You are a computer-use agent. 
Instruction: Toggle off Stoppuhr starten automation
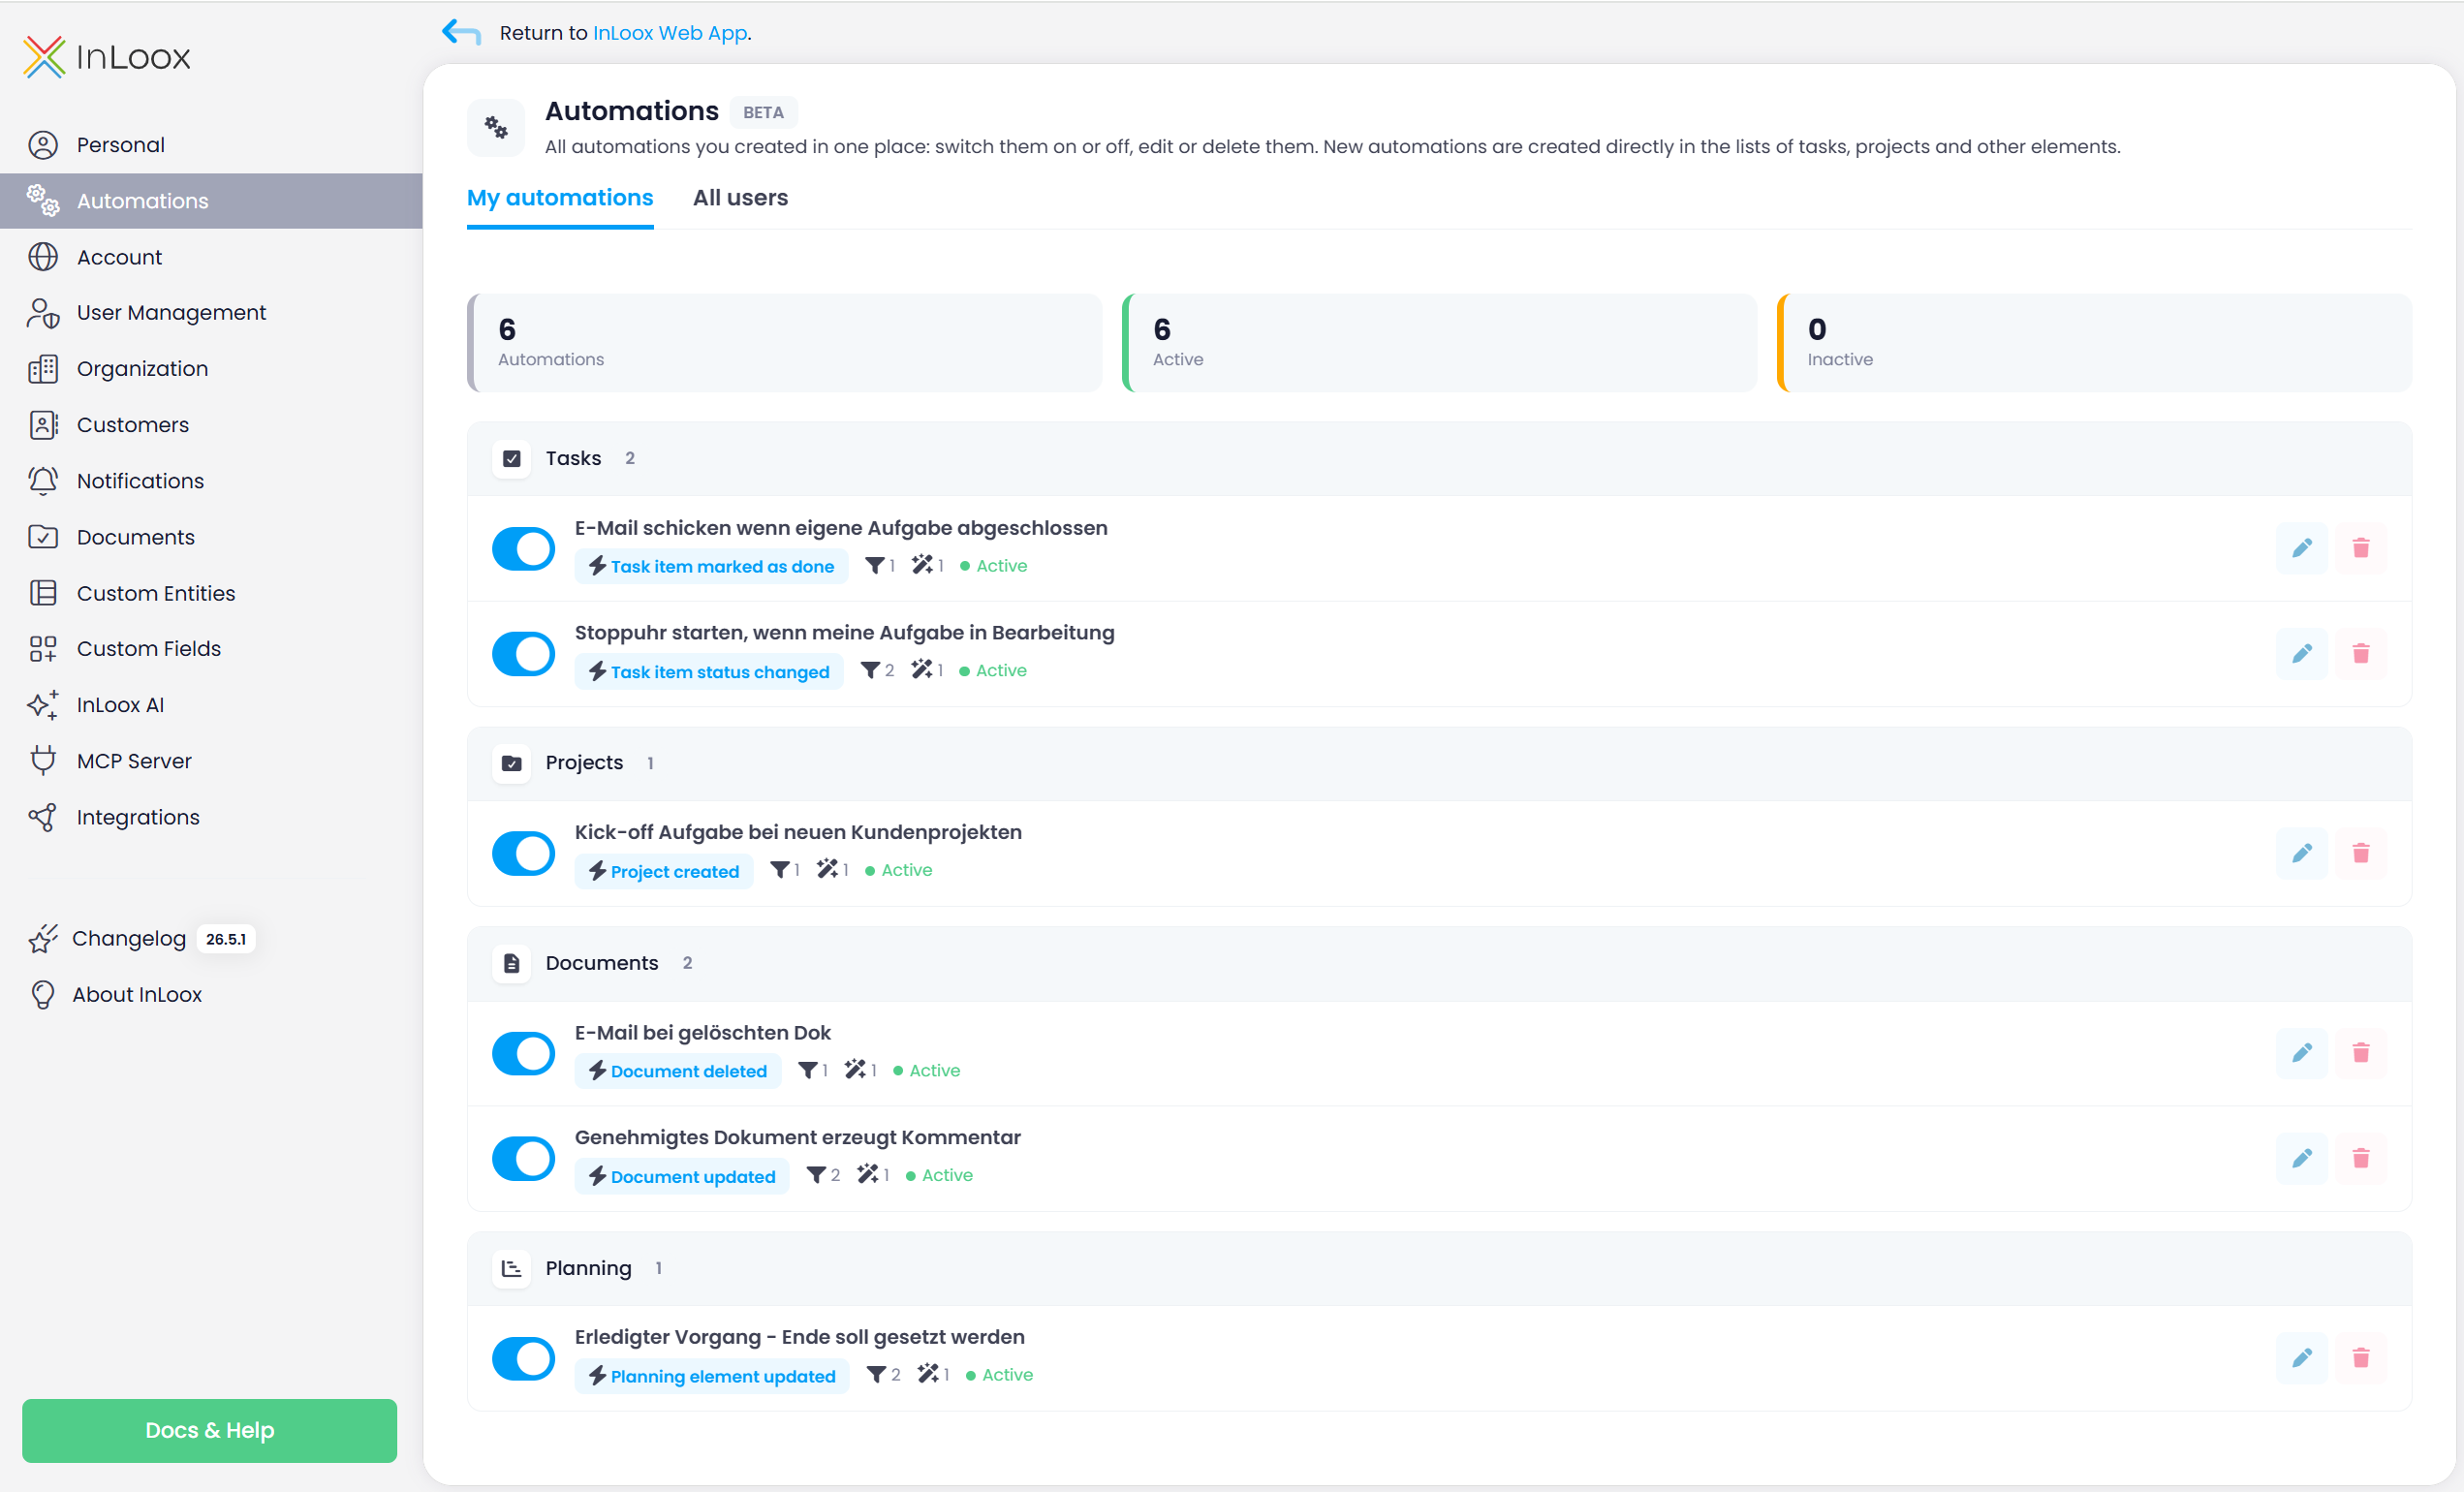click(x=523, y=653)
